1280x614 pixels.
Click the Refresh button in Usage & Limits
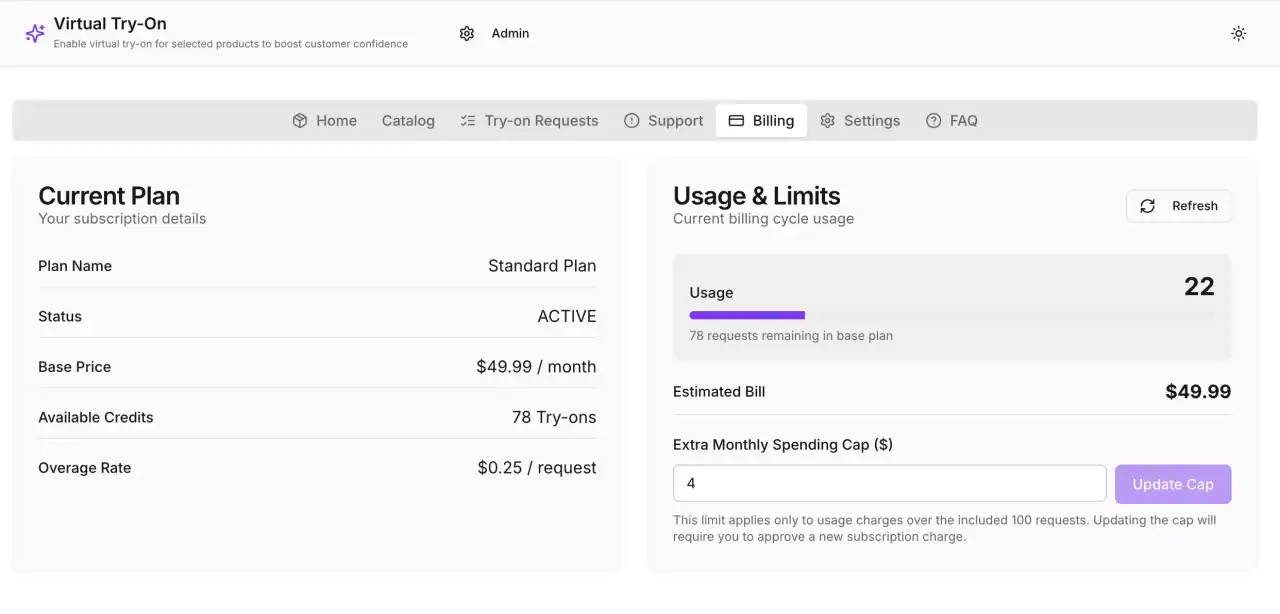[x=1179, y=206]
